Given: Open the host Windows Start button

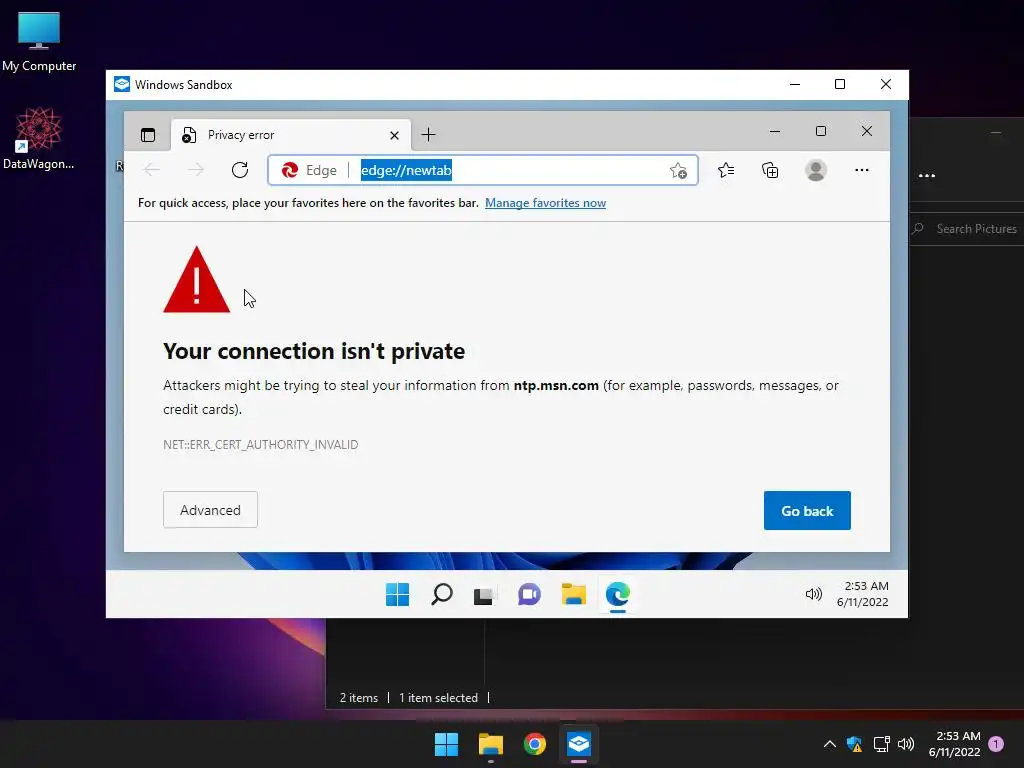Looking at the screenshot, I should [447, 744].
